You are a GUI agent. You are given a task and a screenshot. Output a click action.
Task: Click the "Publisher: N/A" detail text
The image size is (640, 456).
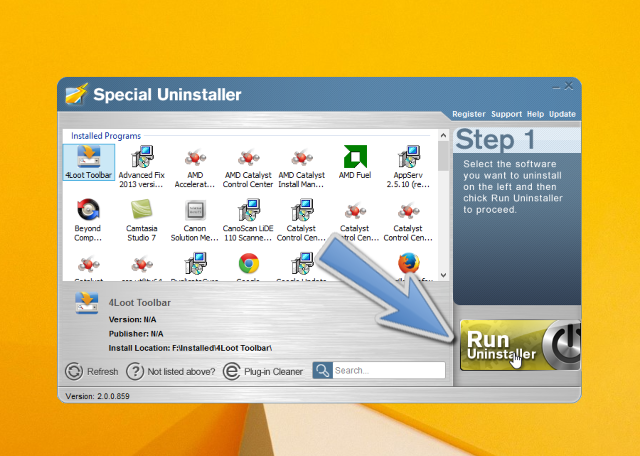coord(136,334)
